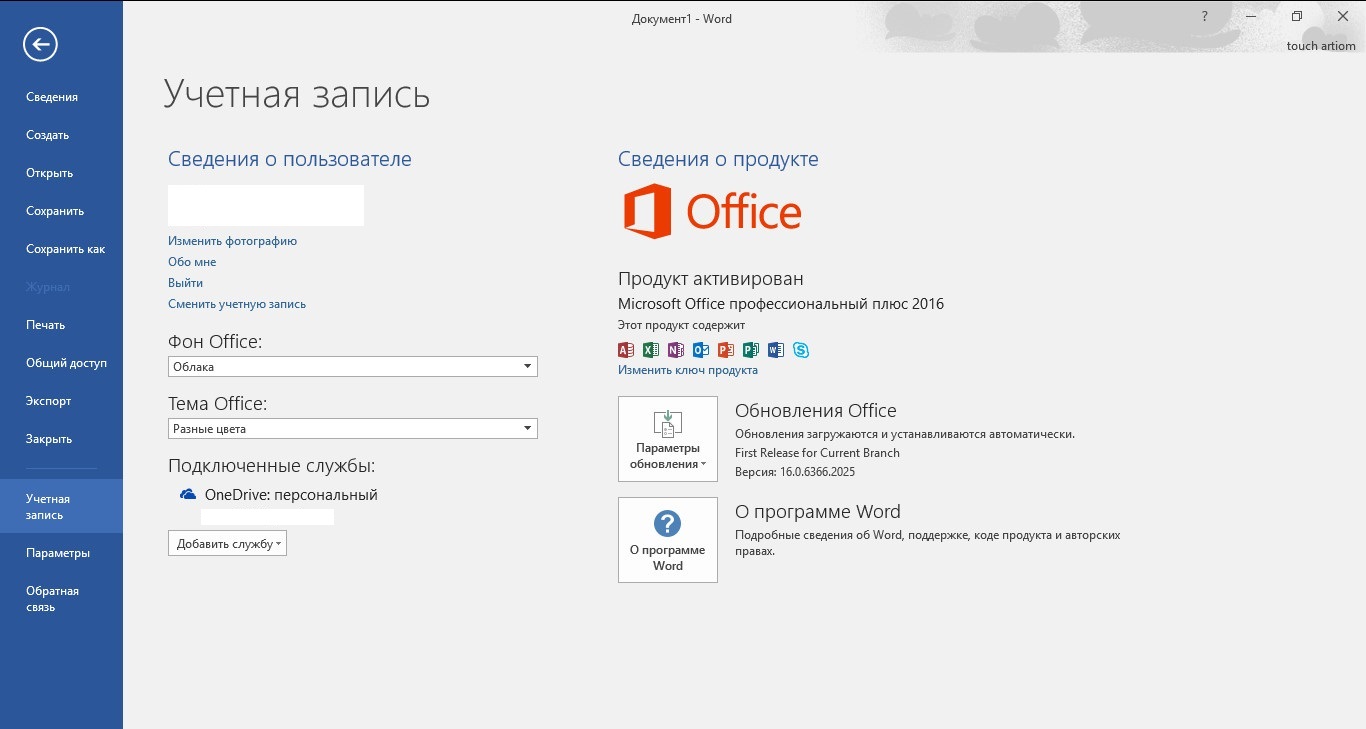This screenshot has height=729, width=1366.
Task: Click Microsoft Office профессиональный плюс 2016 text
Action: pos(781,304)
